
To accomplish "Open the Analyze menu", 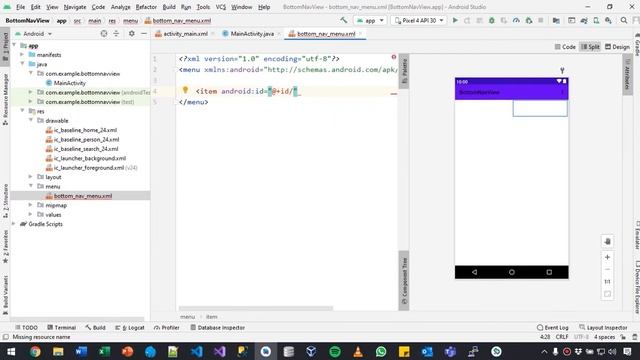I will click(120, 7).
